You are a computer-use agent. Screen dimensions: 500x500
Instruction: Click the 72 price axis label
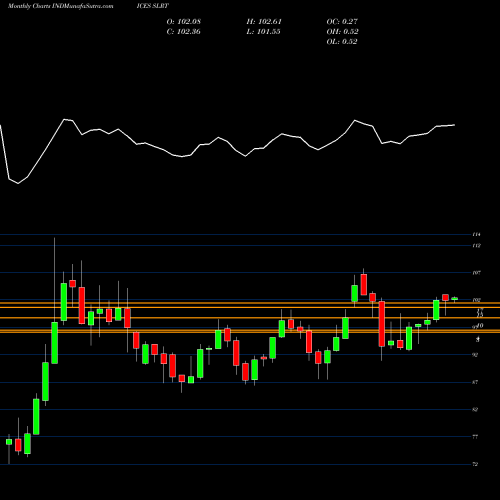pos(475,464)
